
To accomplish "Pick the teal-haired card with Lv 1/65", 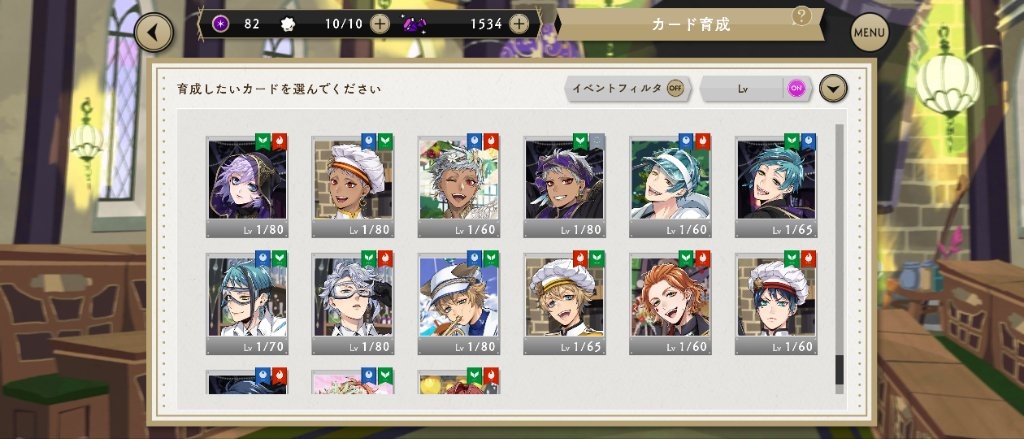I will click(776, 187).
